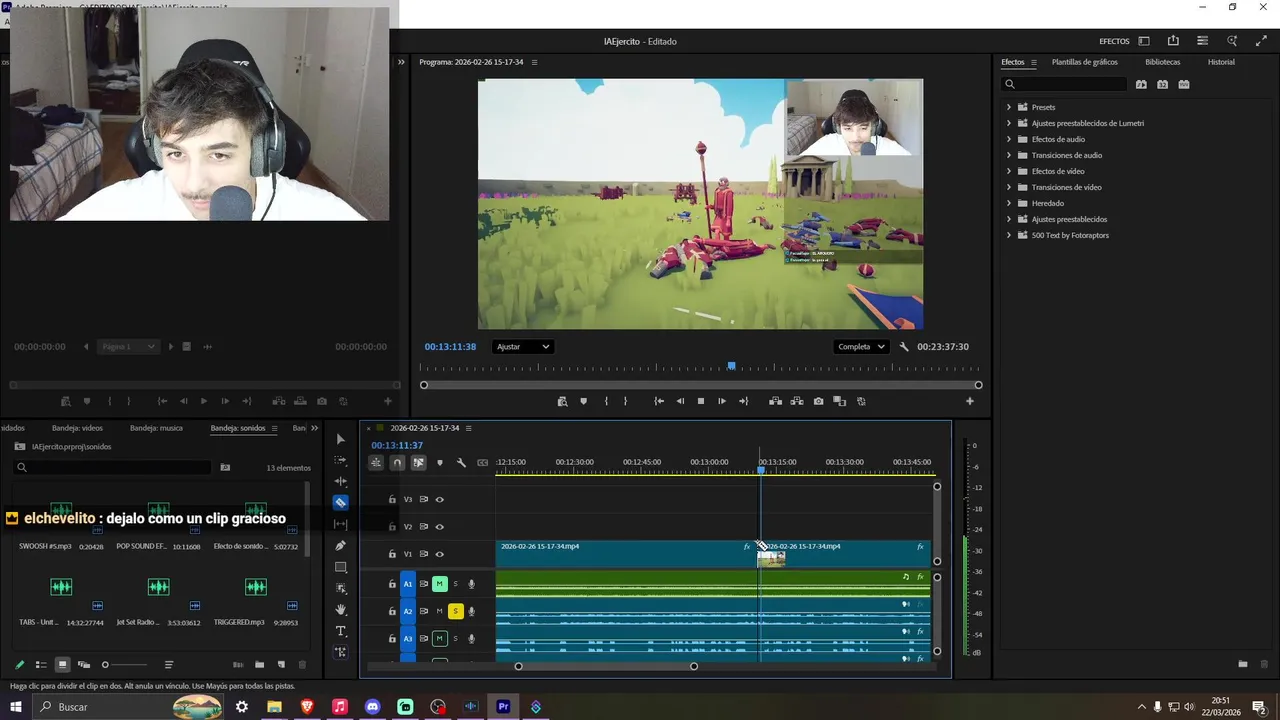Expand the Efectos de vídeo folder
Screen dimensions: 1280x720
[1009, 171]
